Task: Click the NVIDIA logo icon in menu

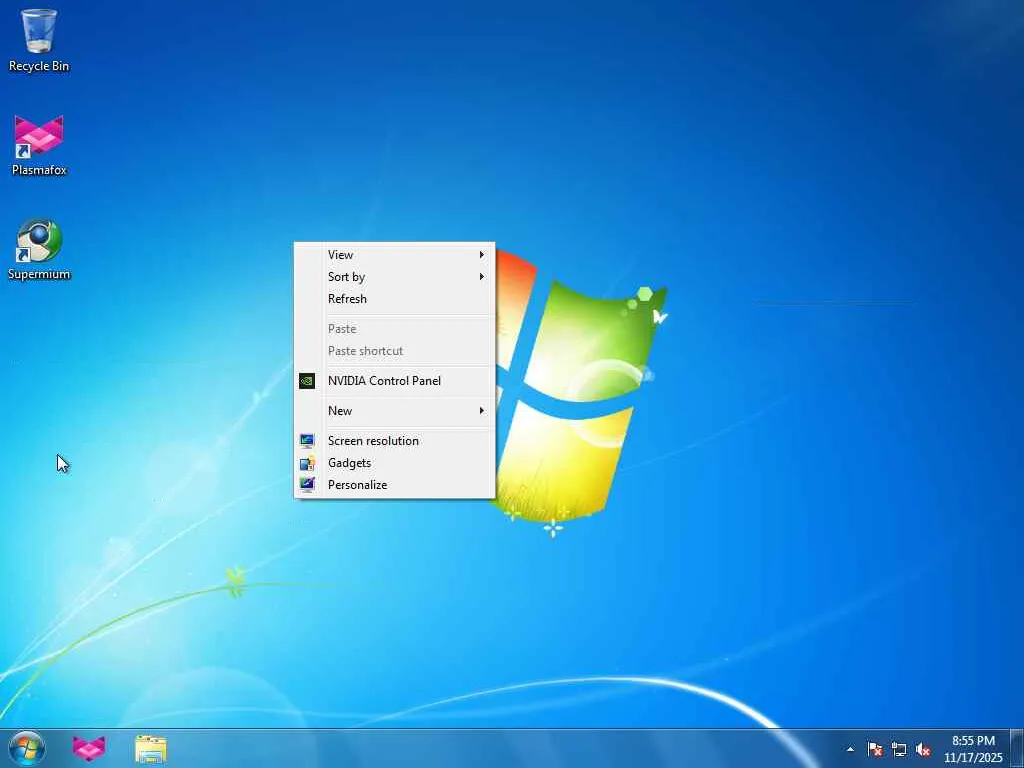Action: click(307, 381)
